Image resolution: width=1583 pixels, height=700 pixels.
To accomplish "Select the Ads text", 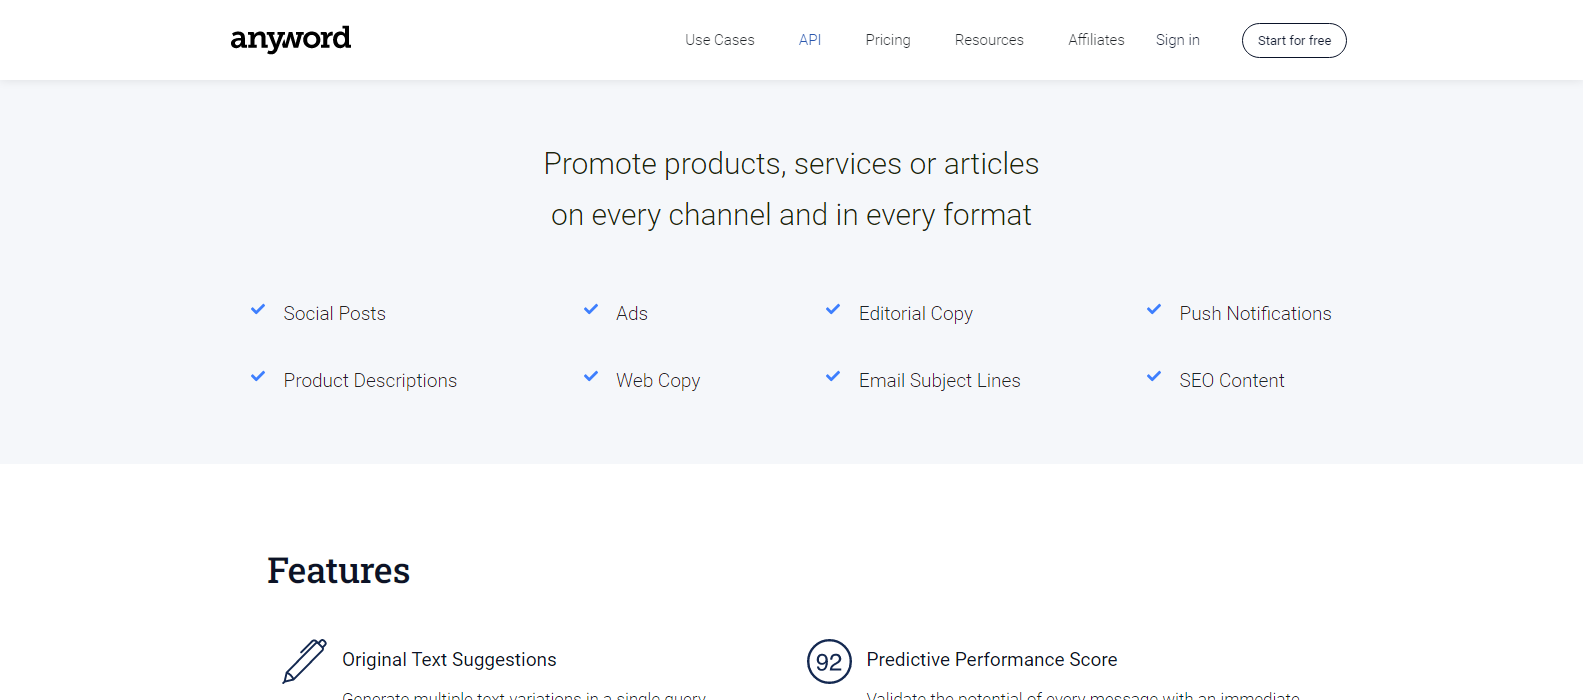I will pyautogui.click(x=632, y=314).
